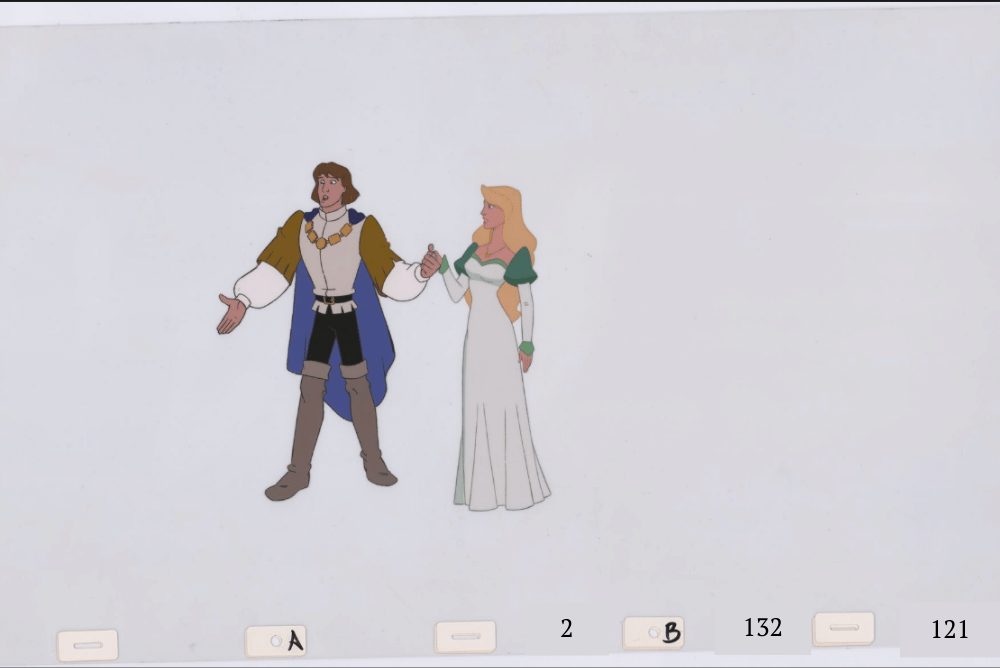Click the blonde princess in white gown
The image size is (1000, 668).
click(496, 348)
